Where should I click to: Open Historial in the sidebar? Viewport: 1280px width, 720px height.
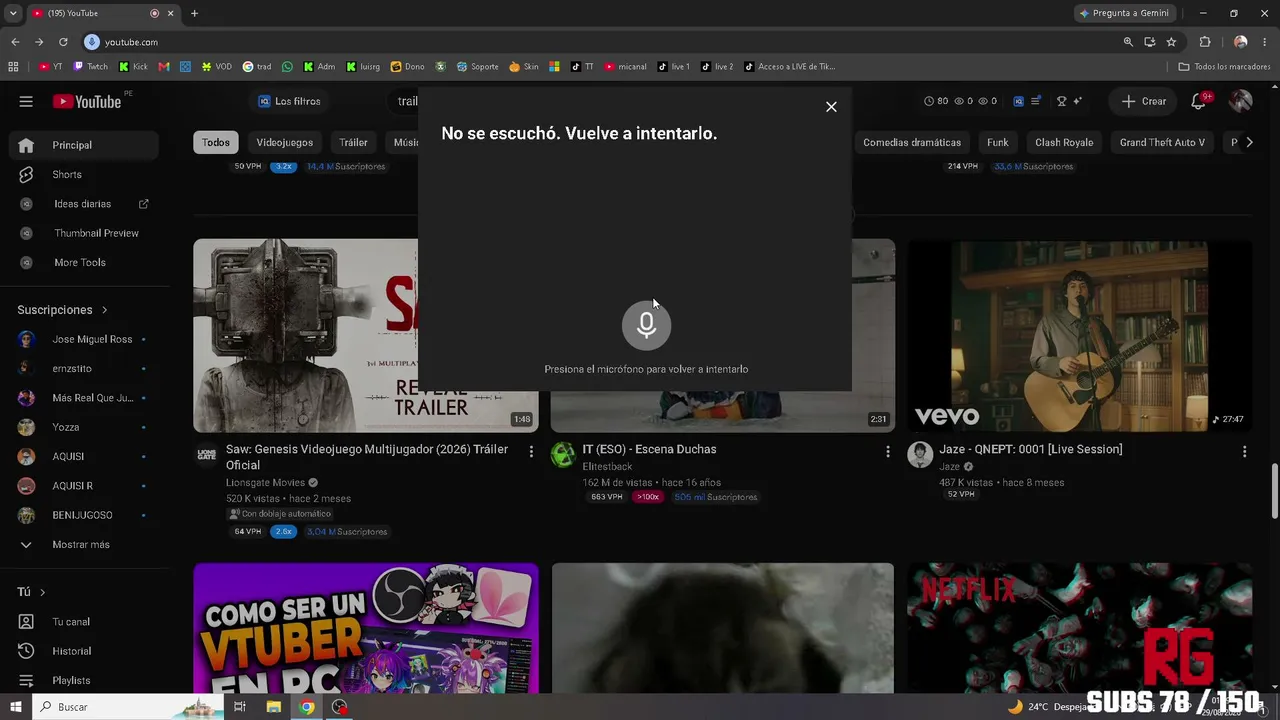point(84,651)
